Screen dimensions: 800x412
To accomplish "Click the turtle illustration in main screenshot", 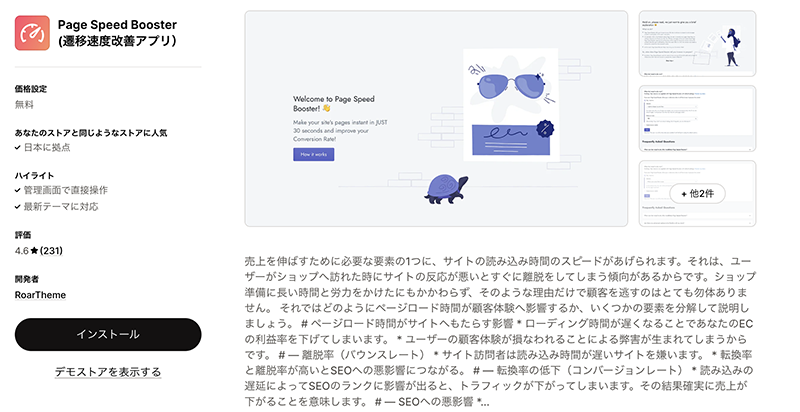I will coord(446,189).
